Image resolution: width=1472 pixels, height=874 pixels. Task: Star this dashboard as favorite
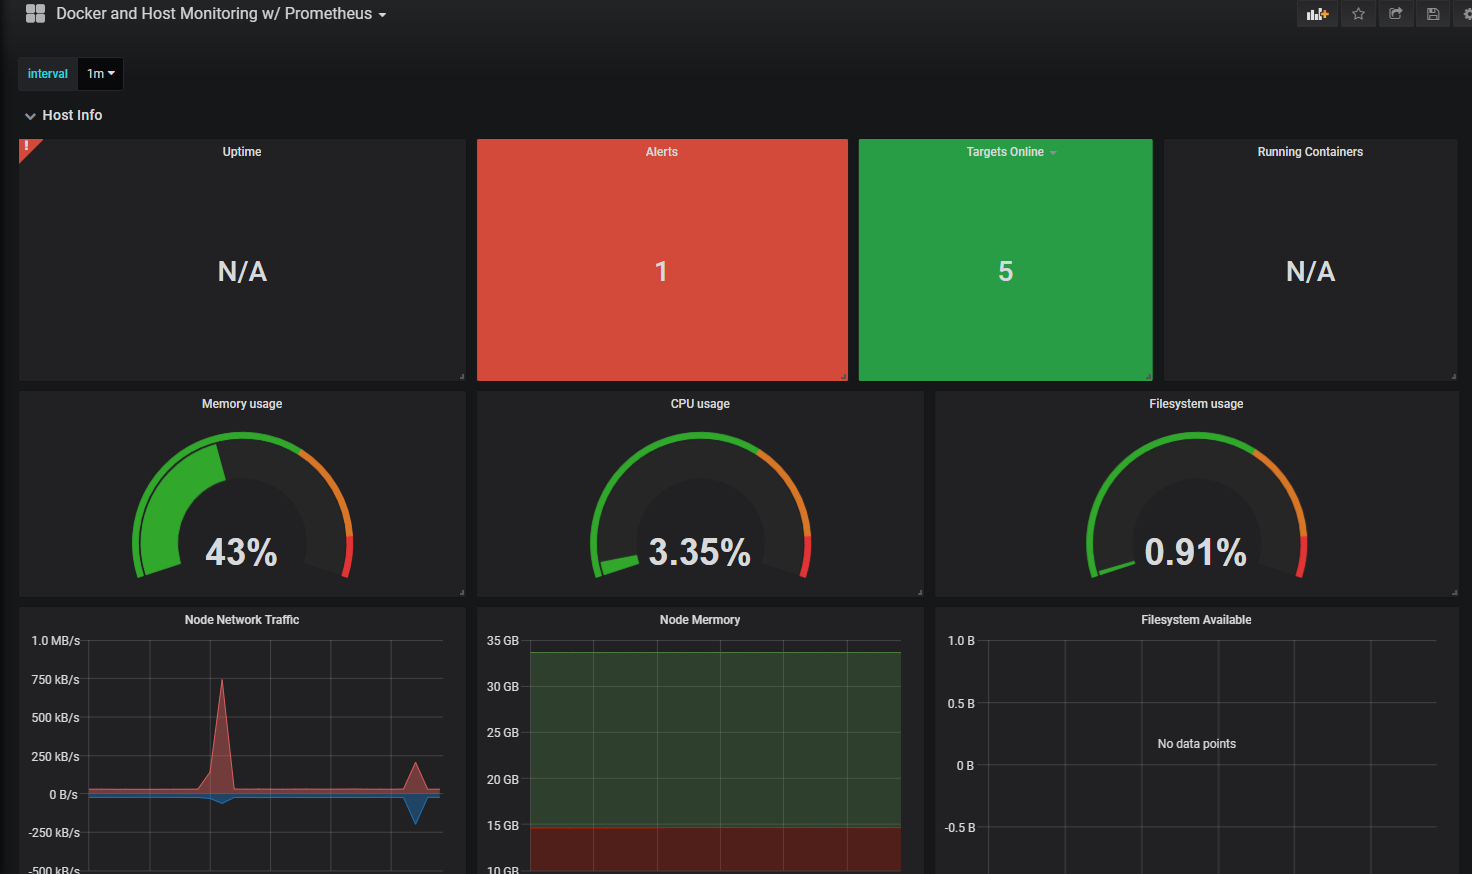point(1358,14)
